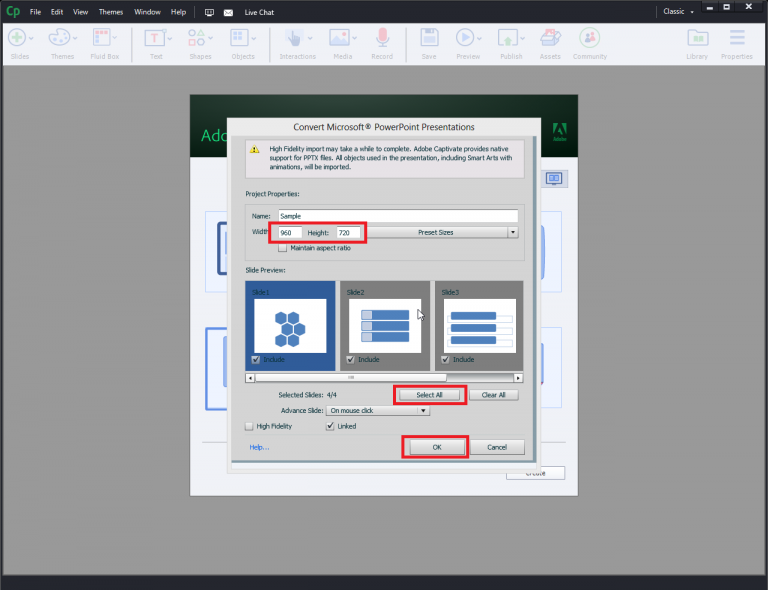This screenshot has width=768, height=590.
Task: Select the Slide3 thumbnail
Action: pyautogui.click(x=480, y=326)
